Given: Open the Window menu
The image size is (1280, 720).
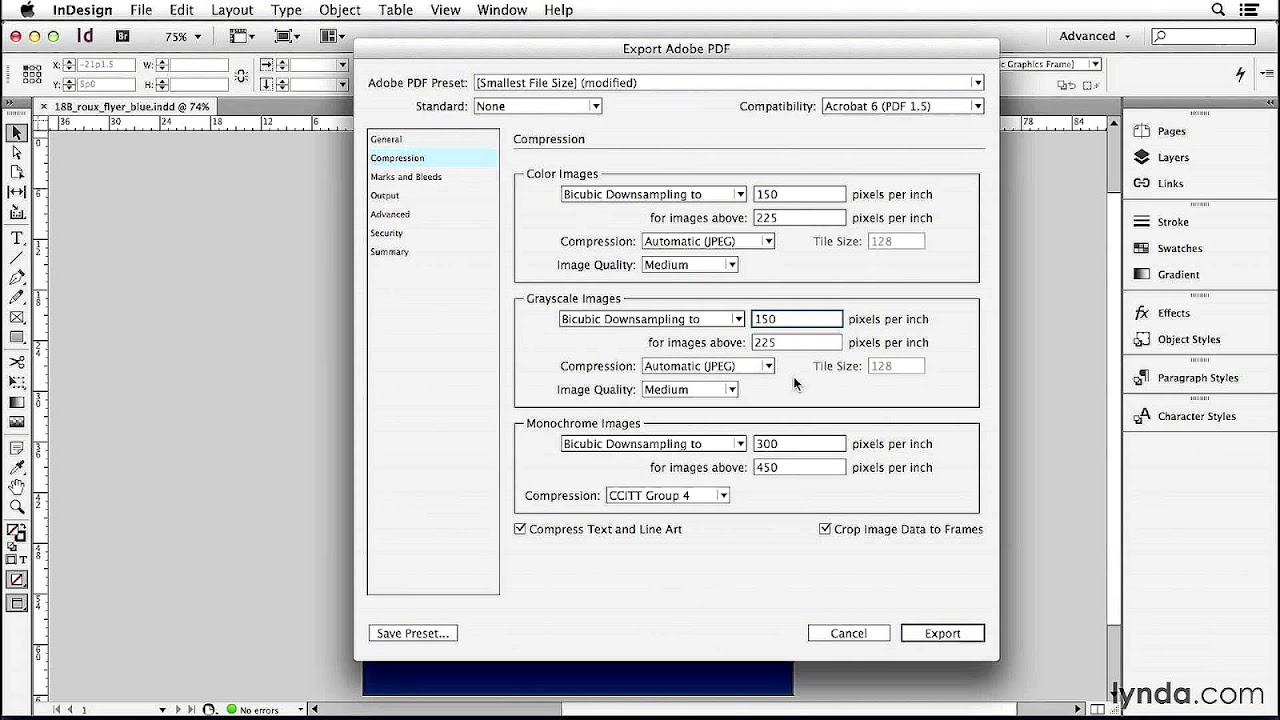Looking at the screenshot, I should click(502, 10).
